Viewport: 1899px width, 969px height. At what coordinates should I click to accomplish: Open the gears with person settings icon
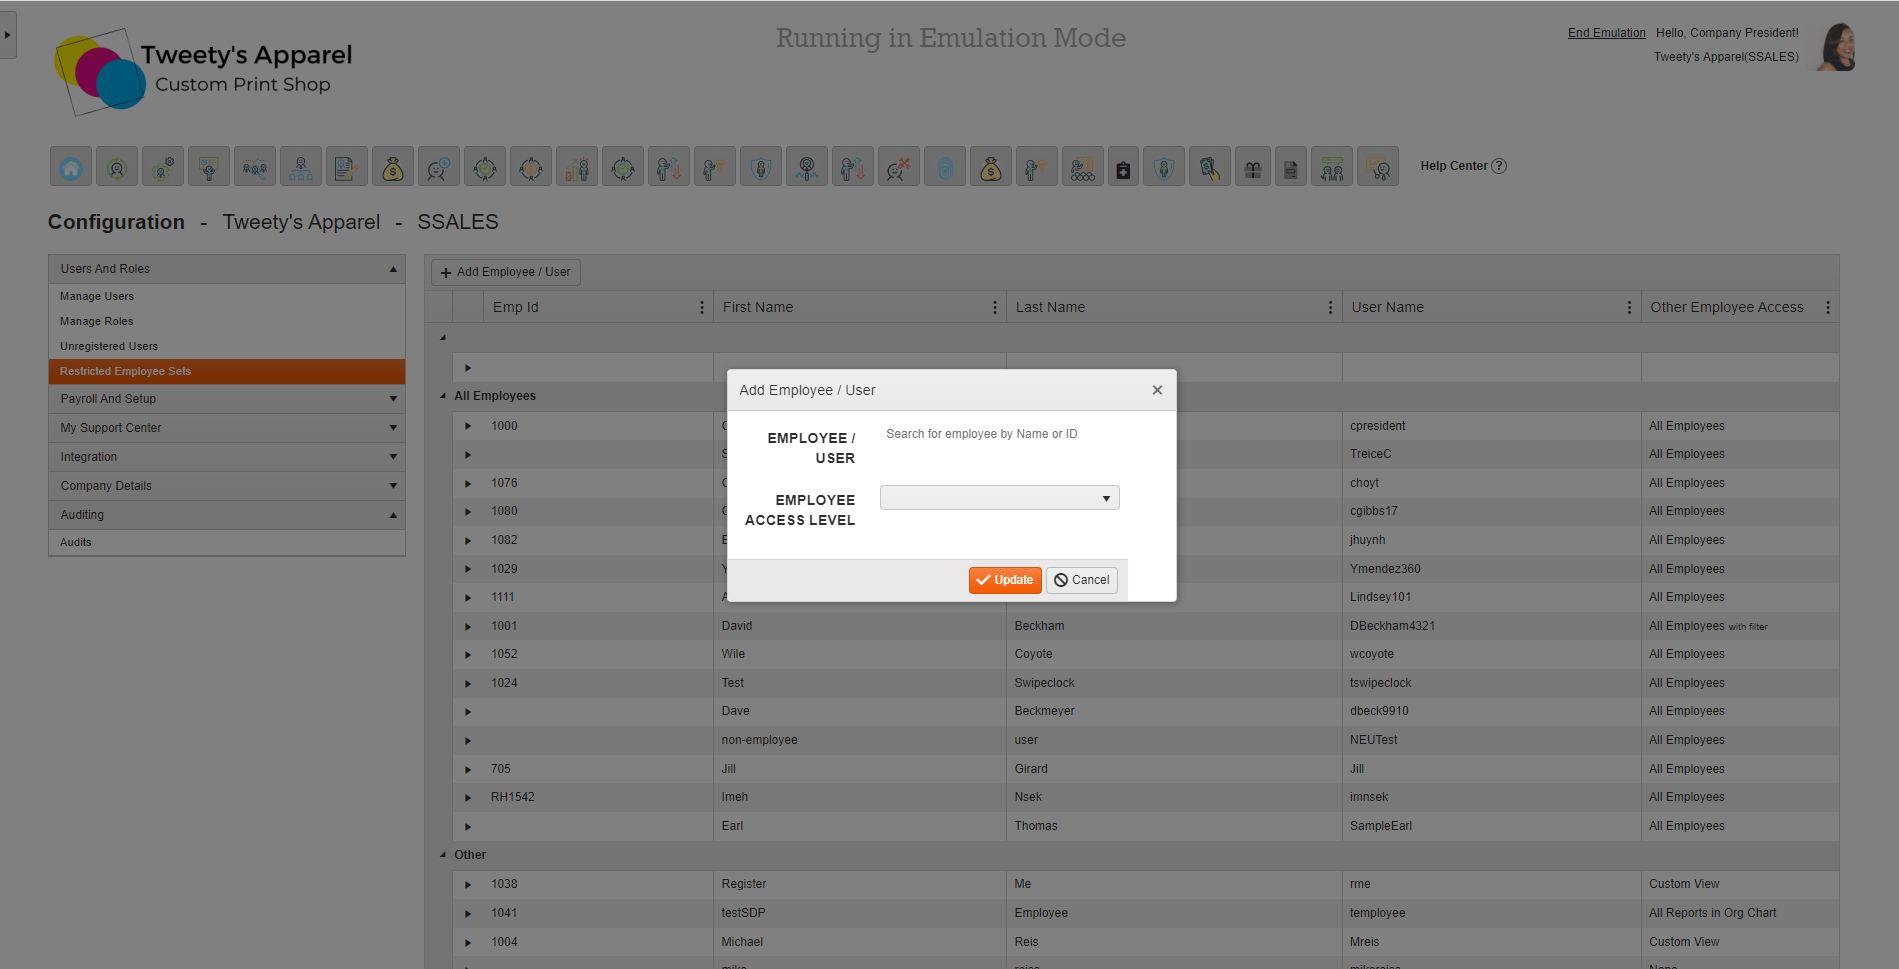[x=163, y=167]
